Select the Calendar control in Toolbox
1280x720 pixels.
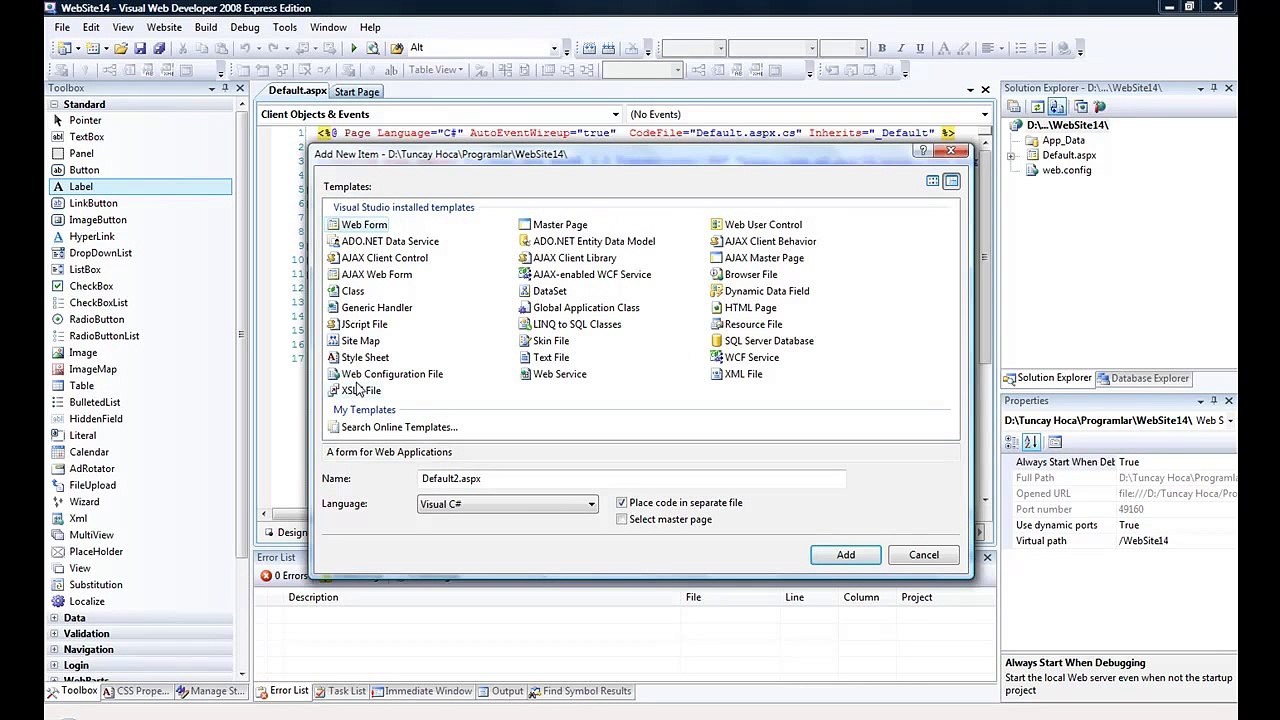pos(89,452)
